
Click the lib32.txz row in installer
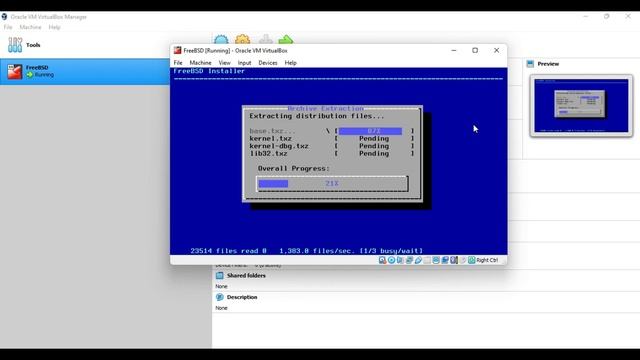[332, 153]
